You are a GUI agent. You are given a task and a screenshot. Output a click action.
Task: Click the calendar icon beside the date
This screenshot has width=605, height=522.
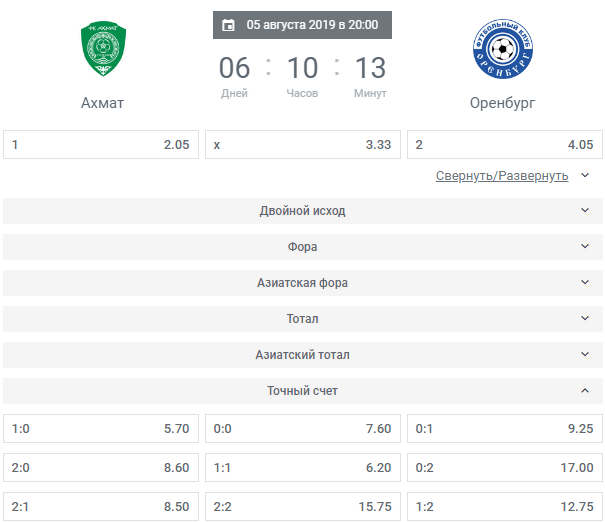pyautogui.click(x=228, y=25)
